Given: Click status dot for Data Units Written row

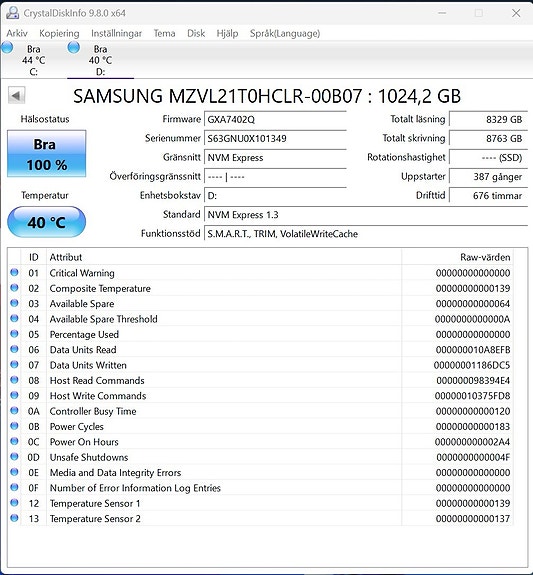Looking at the screenshot, I should tap(14, 365).
